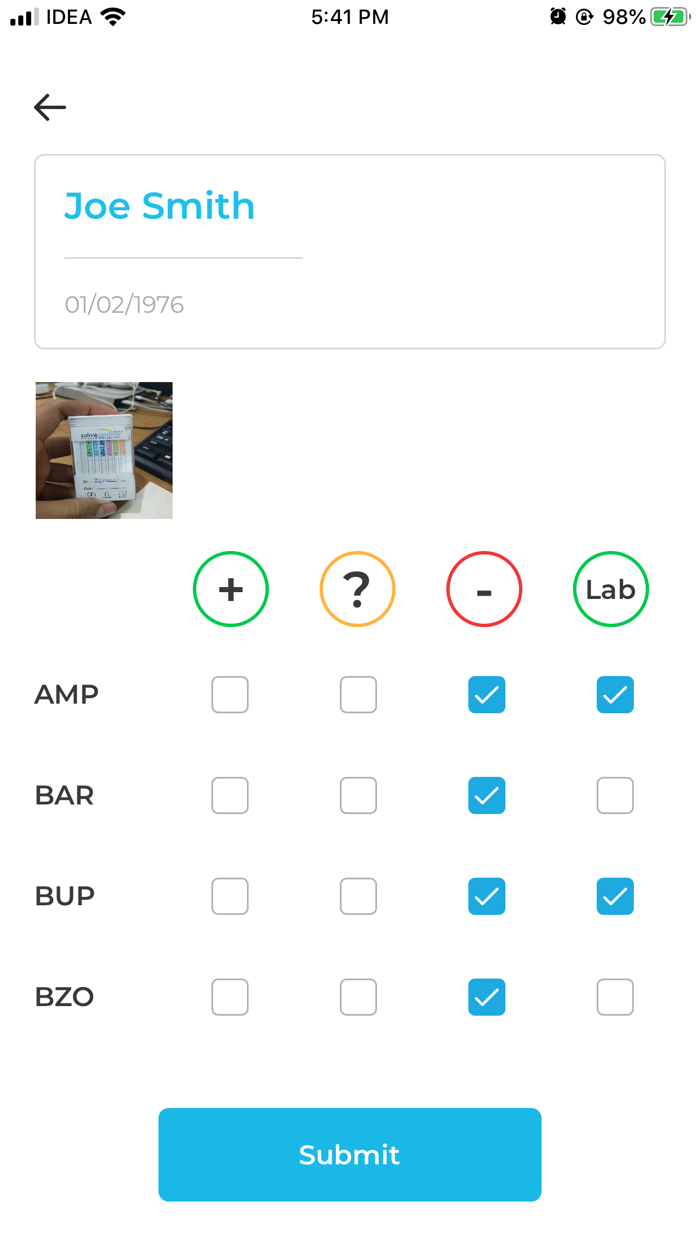
Task: Uncheck the negative result for BAR
Action: [486, 795]
